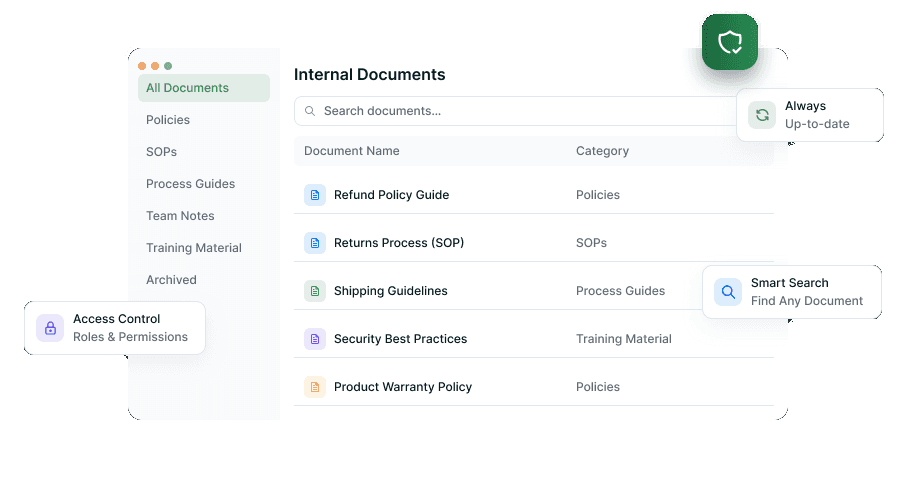
Task: Select All Documents in the sidebar
Action: tap(204, 88)
